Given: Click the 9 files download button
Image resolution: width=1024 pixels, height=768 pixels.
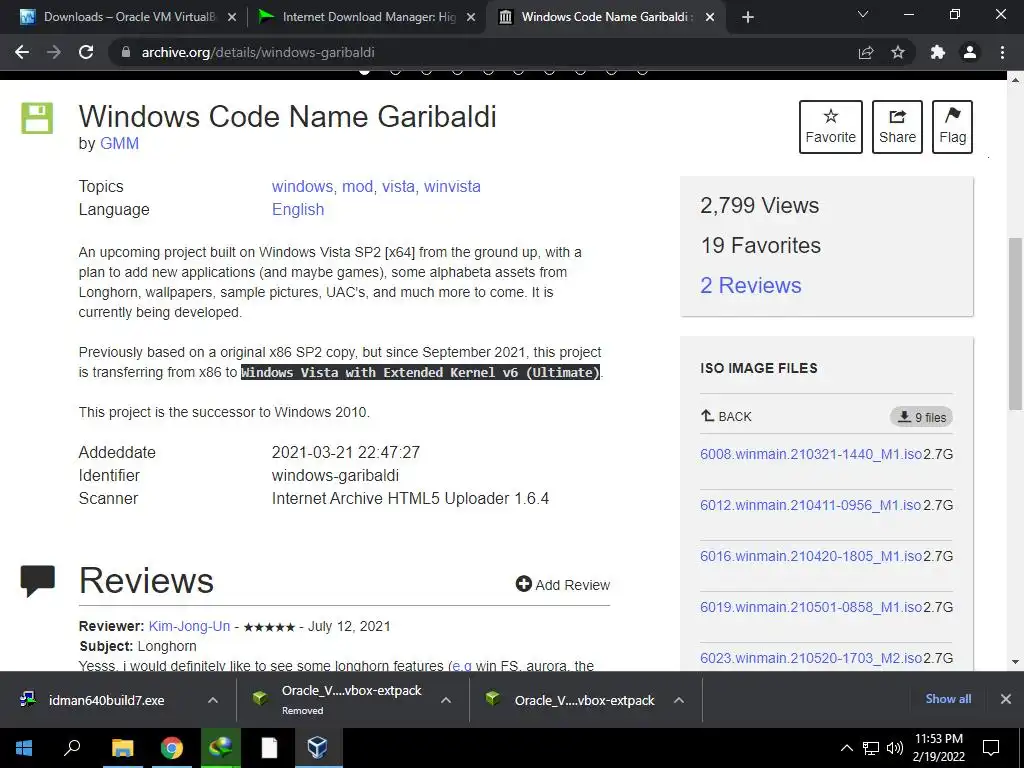Looking at the screenshot, I should click(921, 417).
